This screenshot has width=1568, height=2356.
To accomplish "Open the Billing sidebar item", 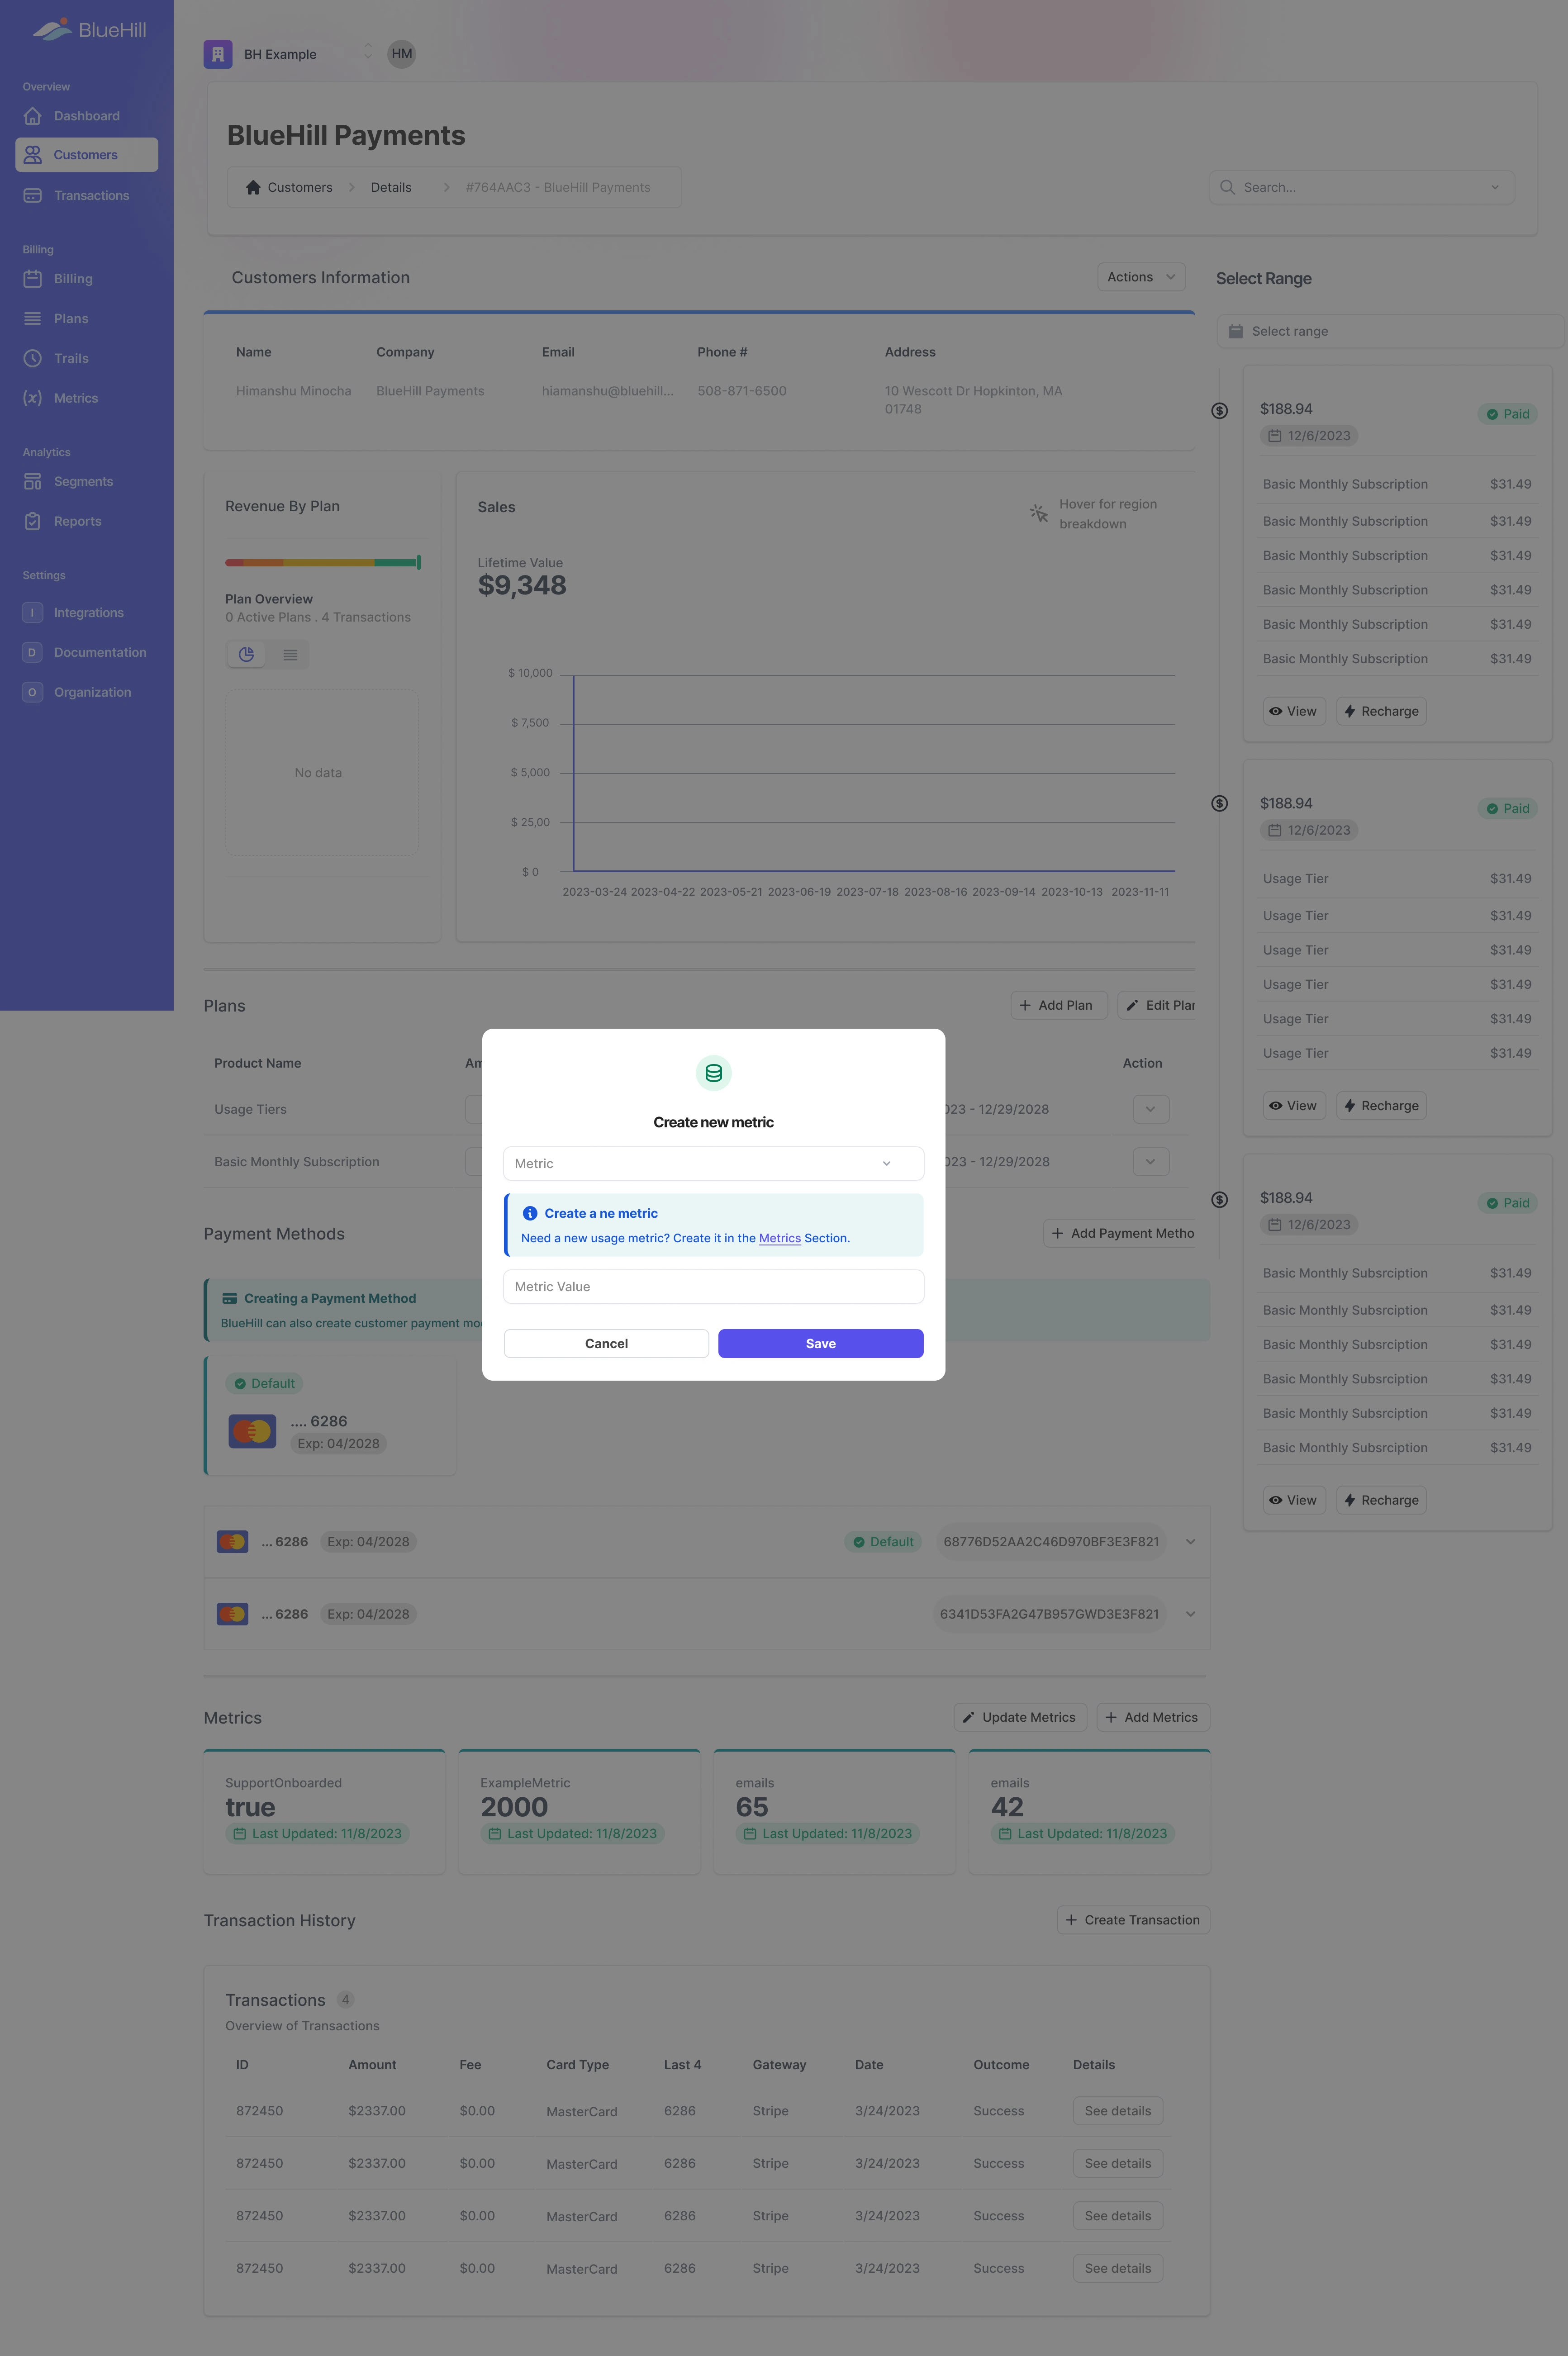I will (86, 279).
